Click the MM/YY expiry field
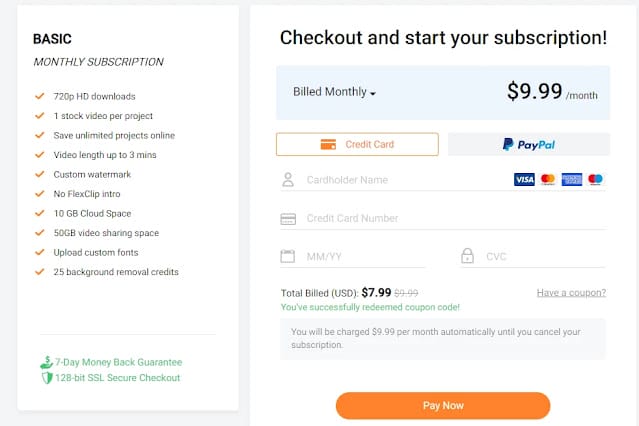Viewport: 639px width, 426px height. [360, 257]
